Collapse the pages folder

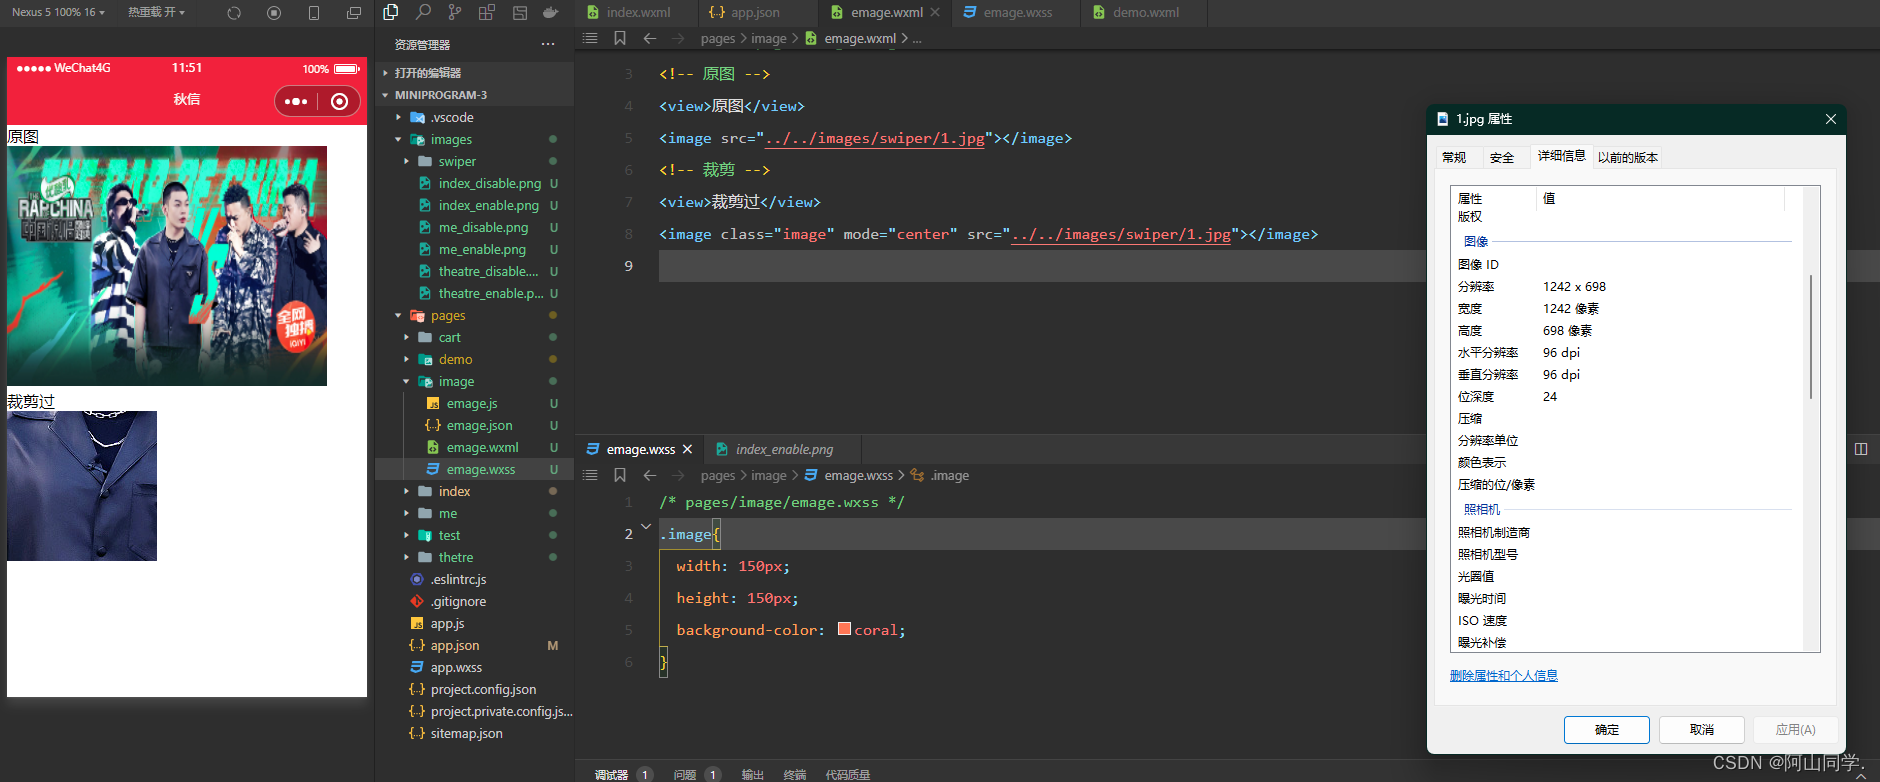click(x=474, y=315)
